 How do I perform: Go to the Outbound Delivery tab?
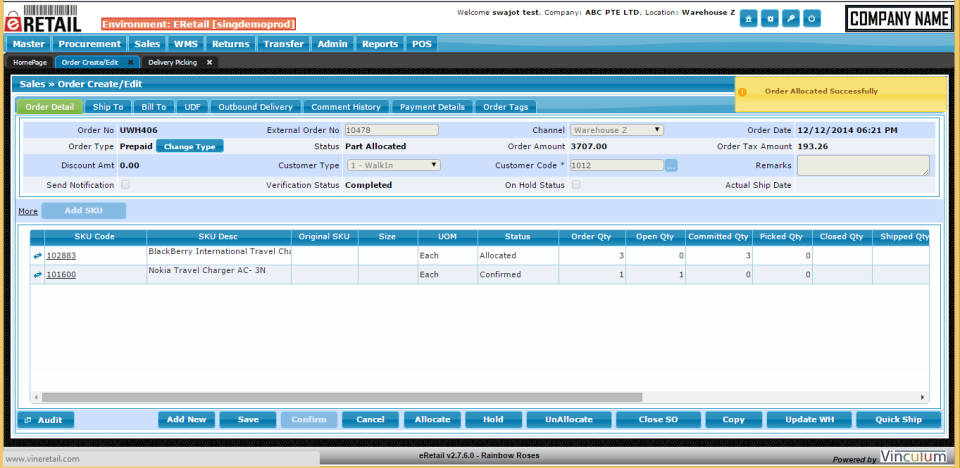tap(255, 107)
